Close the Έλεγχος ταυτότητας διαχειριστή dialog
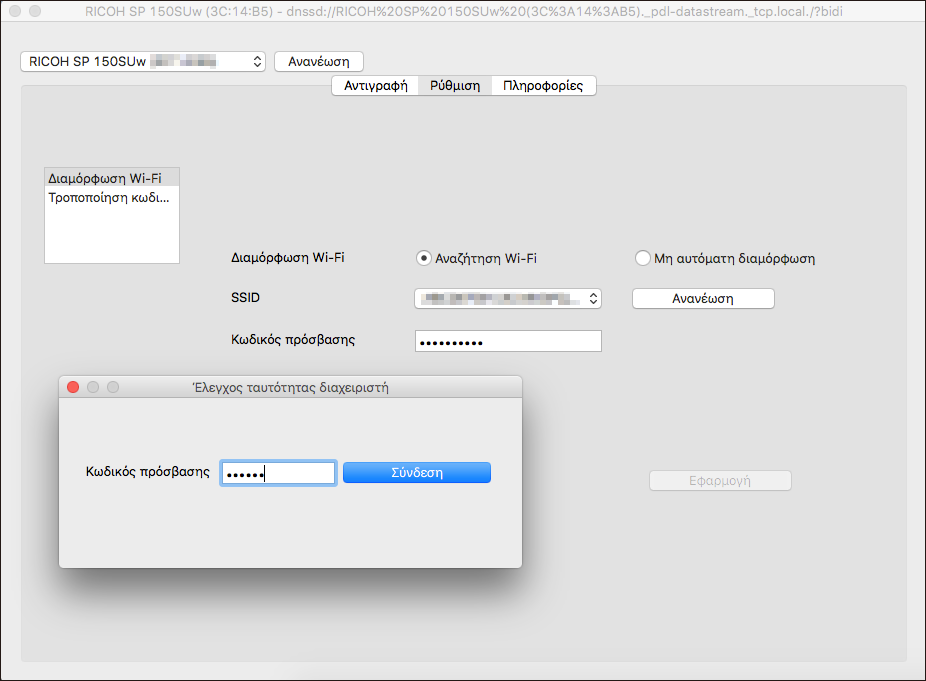926x681 pixels. tap(73, 387)
